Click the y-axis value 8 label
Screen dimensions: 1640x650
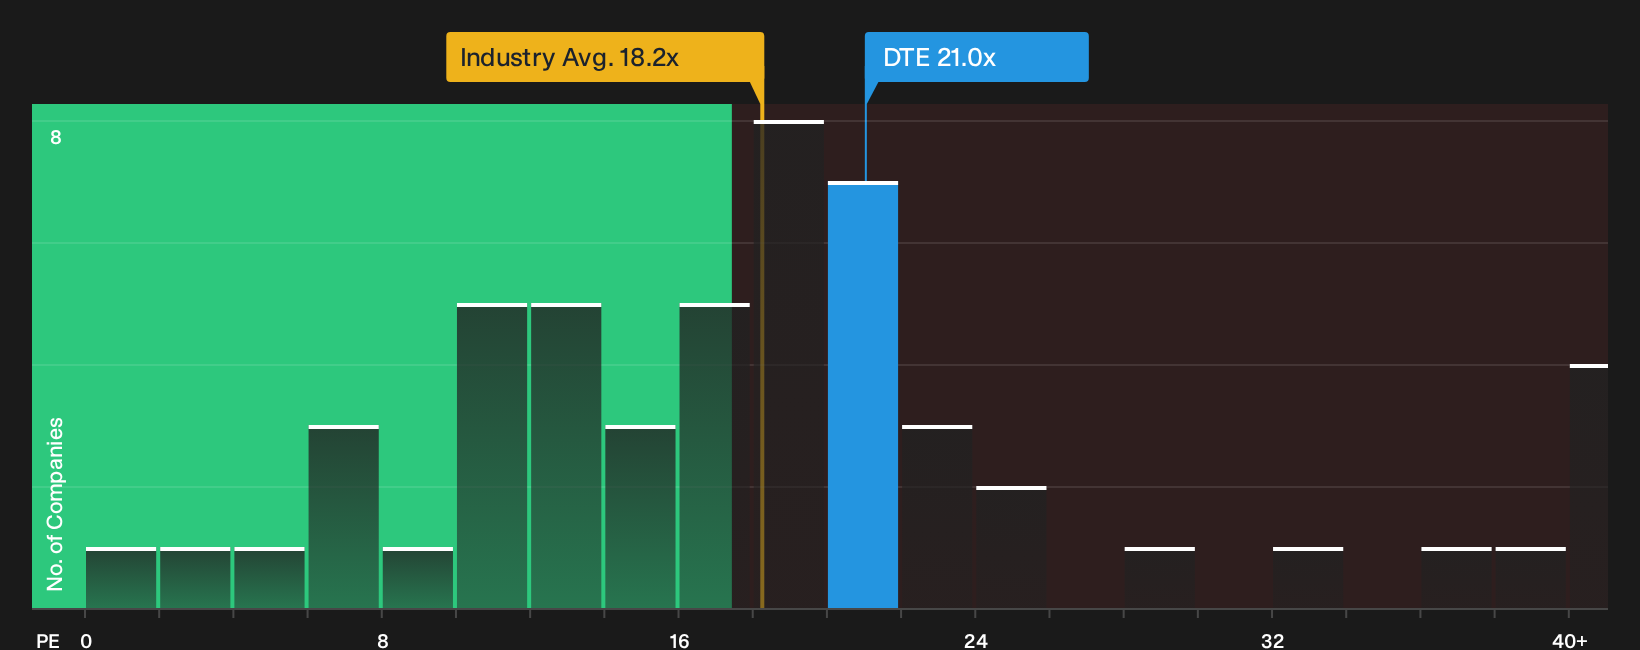(x=56, y=137)
